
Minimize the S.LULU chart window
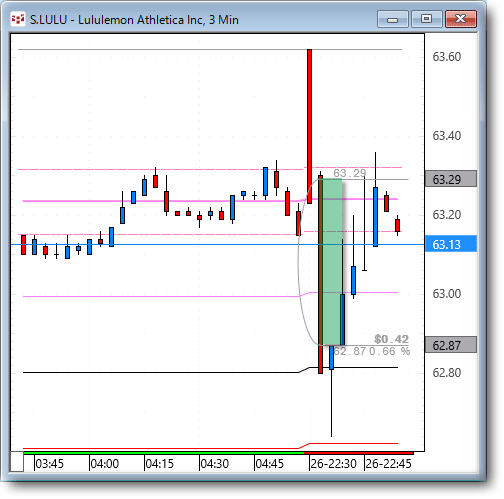[x=393, y=19]
